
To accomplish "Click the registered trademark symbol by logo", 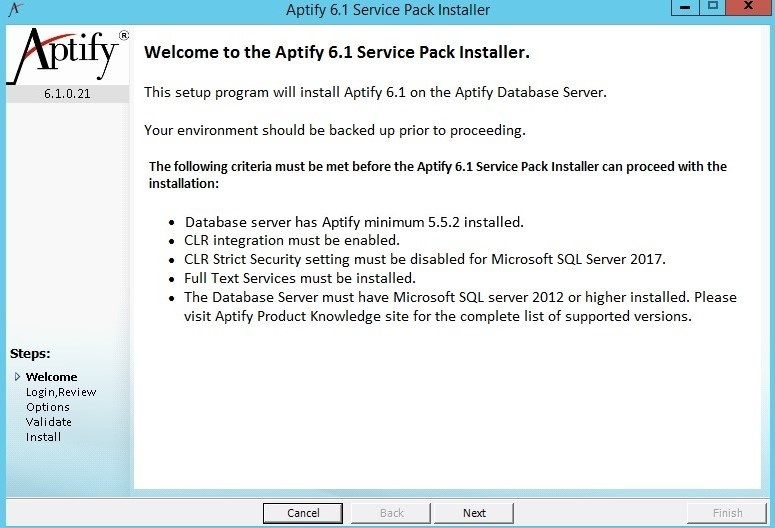I will (124, 35).
